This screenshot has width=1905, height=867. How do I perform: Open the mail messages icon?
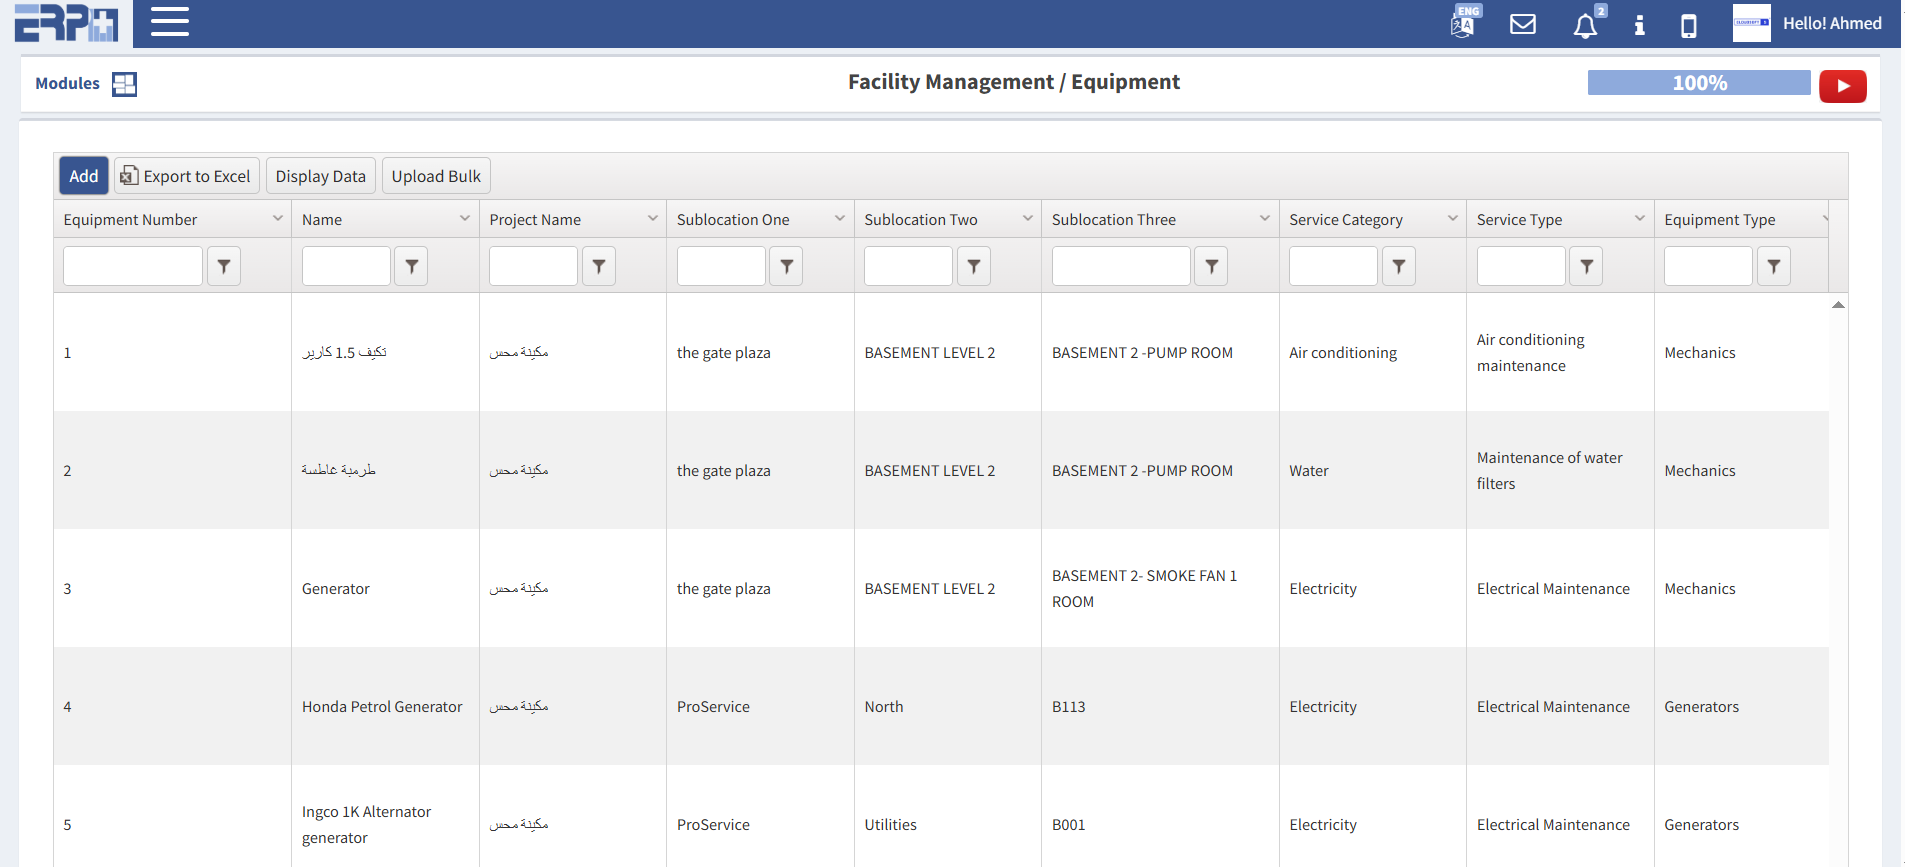(1522, 24)
